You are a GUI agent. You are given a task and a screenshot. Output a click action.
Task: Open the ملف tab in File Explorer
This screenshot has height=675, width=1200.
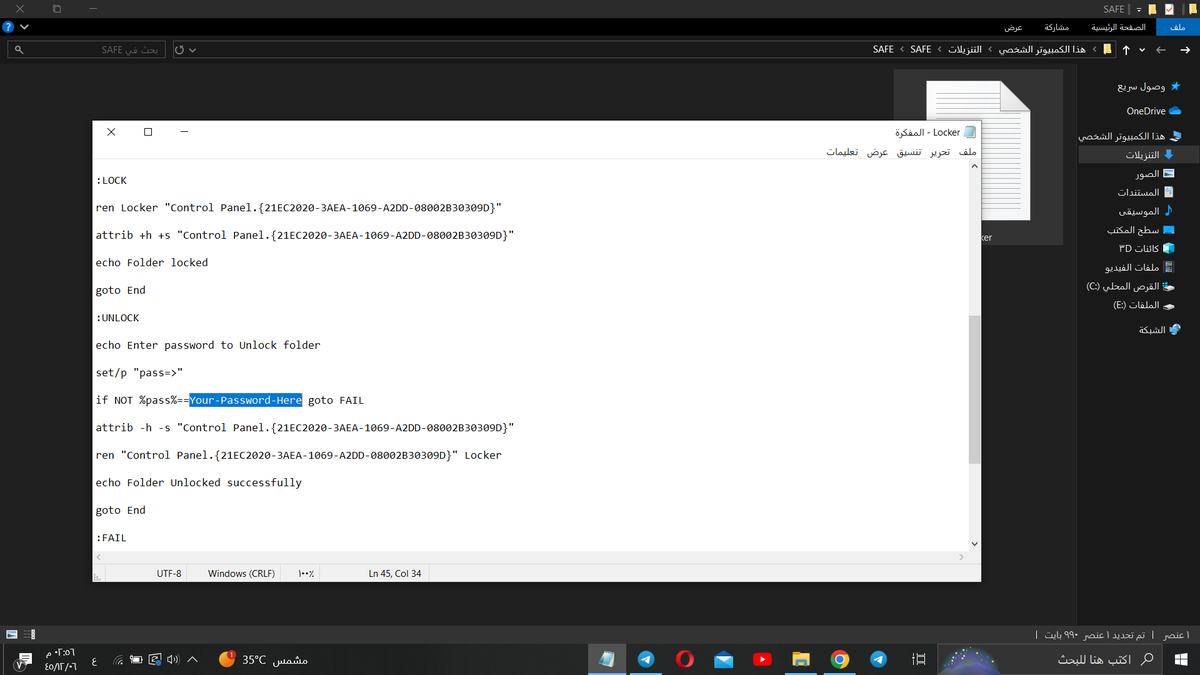pyautogui.click(x=1177, y=27)
